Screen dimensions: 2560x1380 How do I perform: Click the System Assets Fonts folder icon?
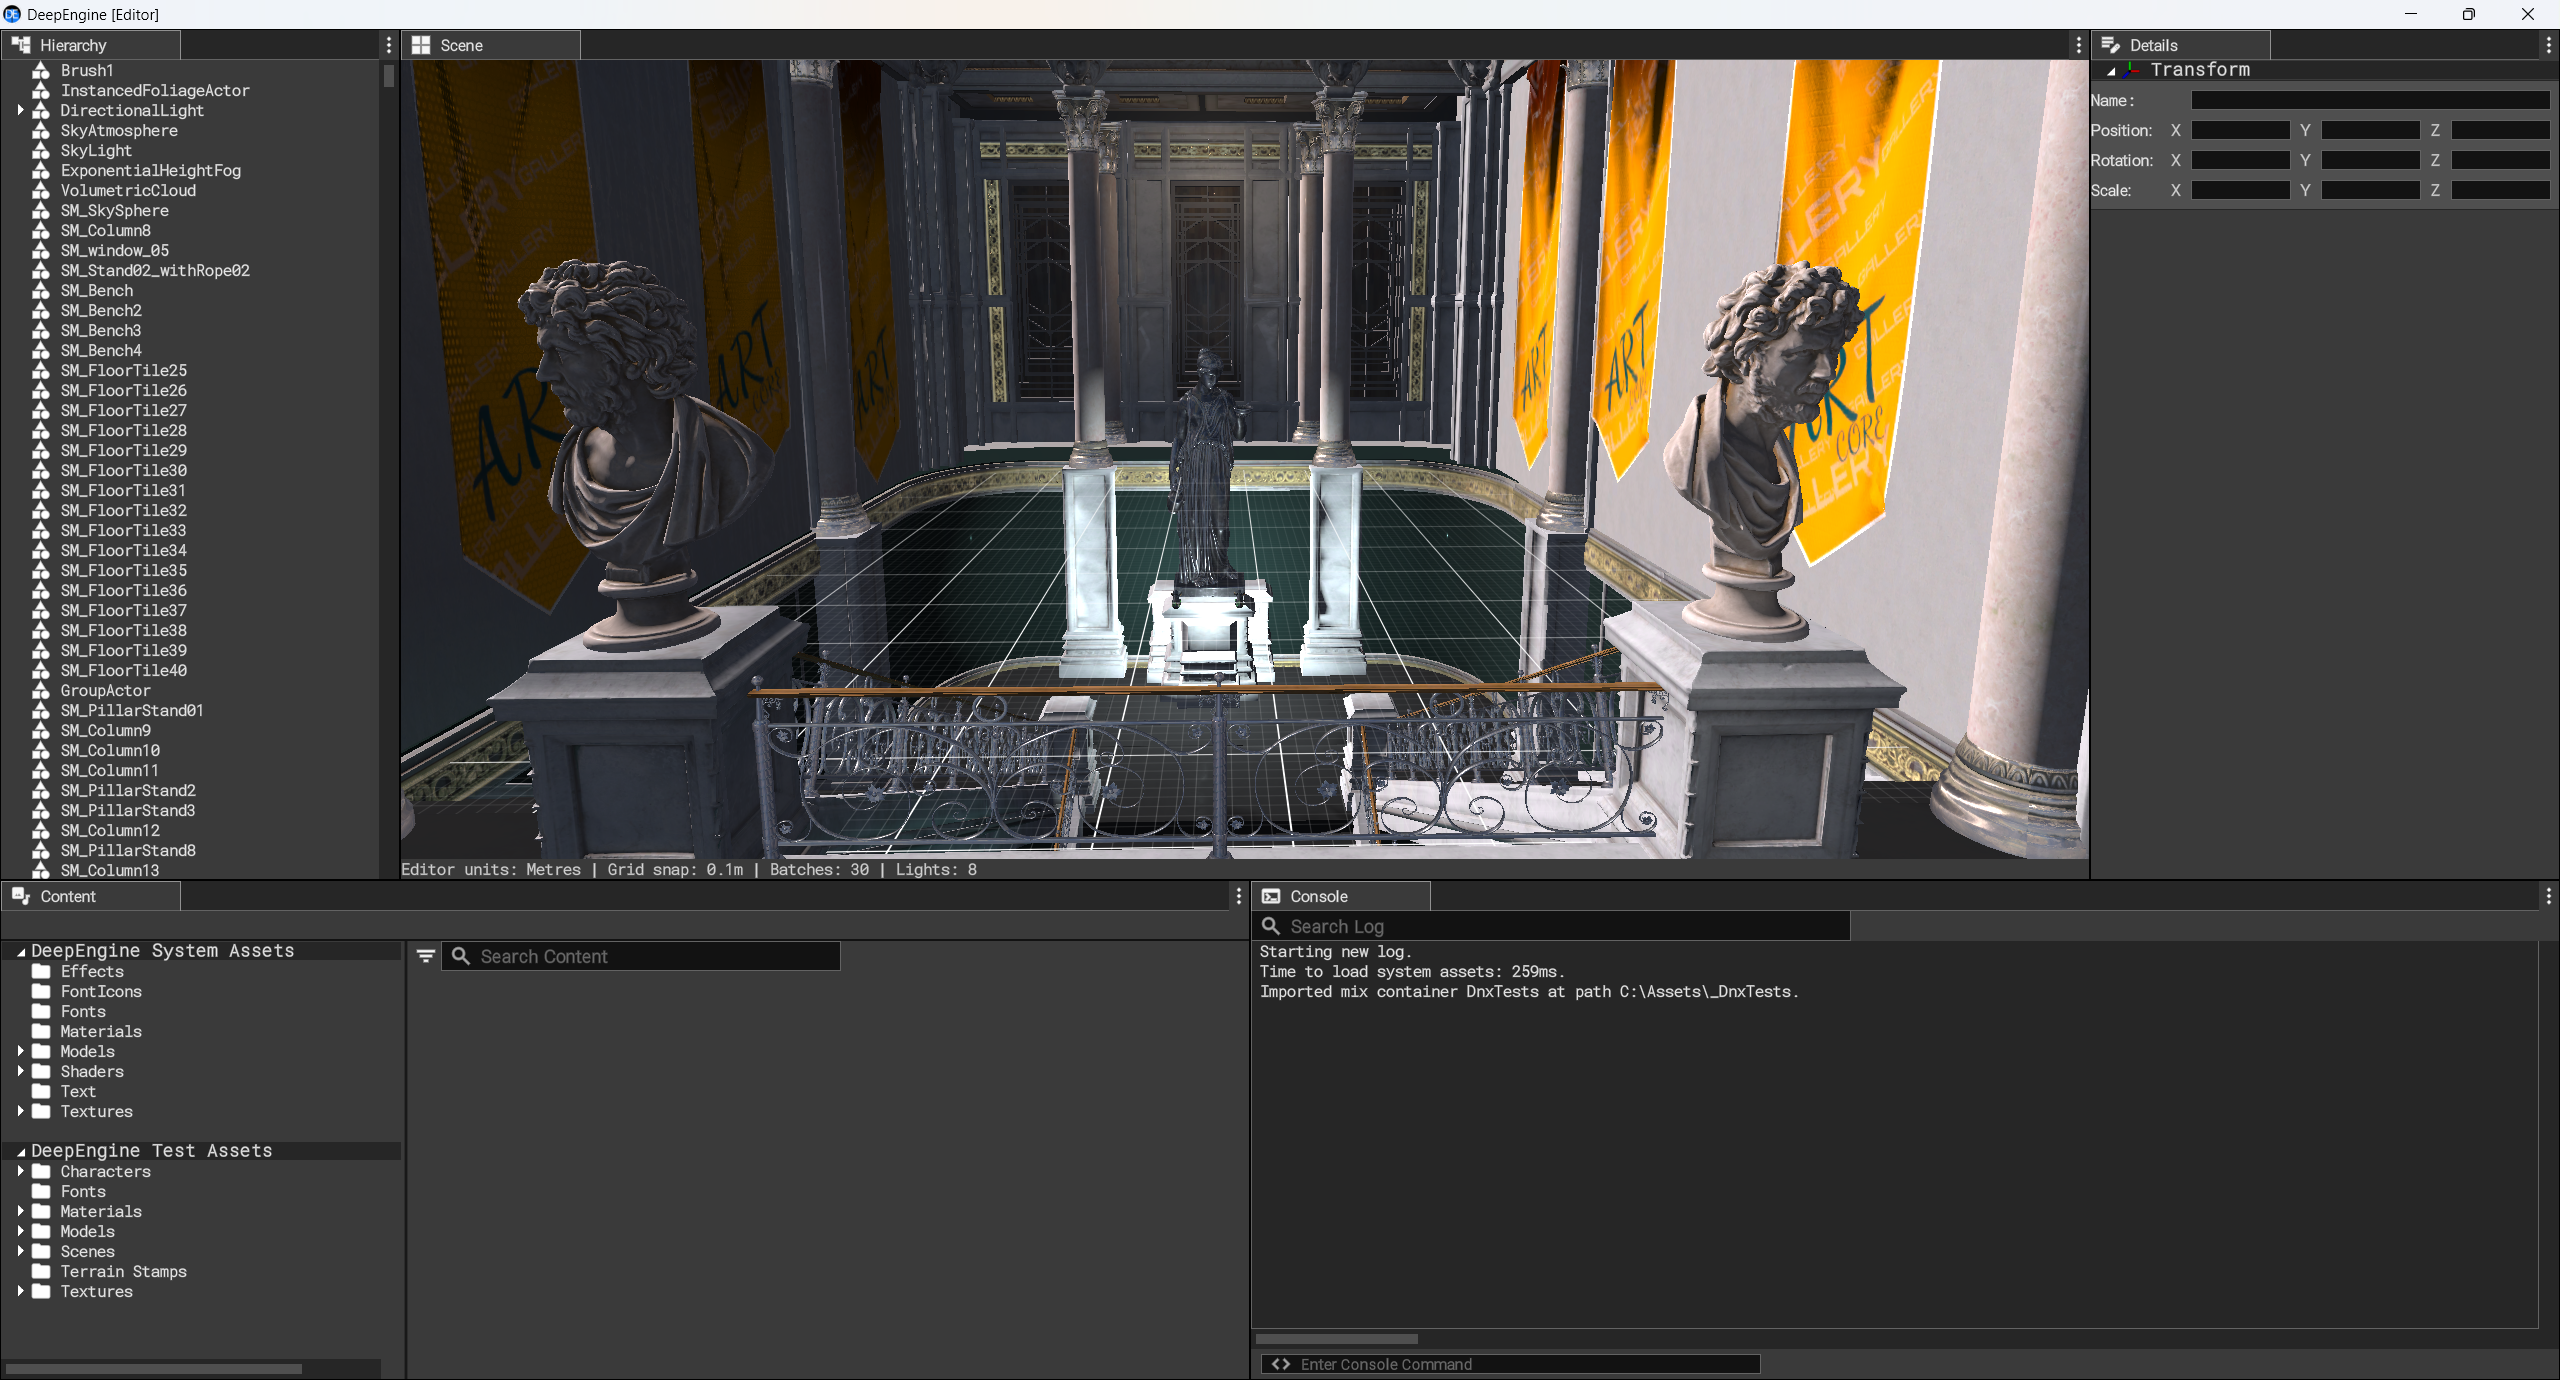(x=41, y=1011)
